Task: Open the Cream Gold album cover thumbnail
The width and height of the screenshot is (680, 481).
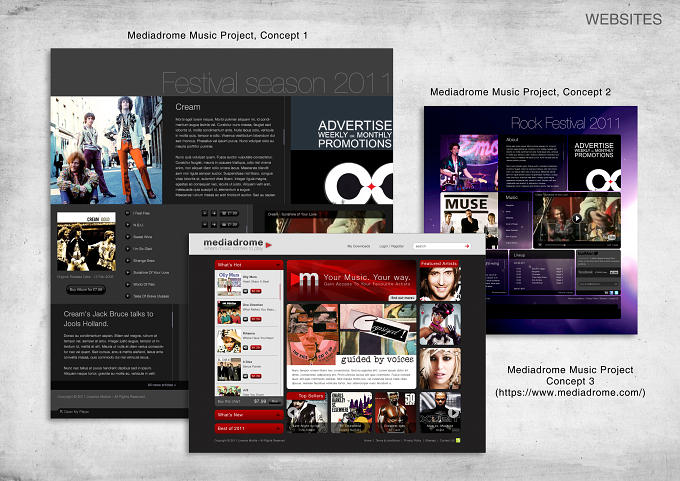Action: [x=86, y=241]
